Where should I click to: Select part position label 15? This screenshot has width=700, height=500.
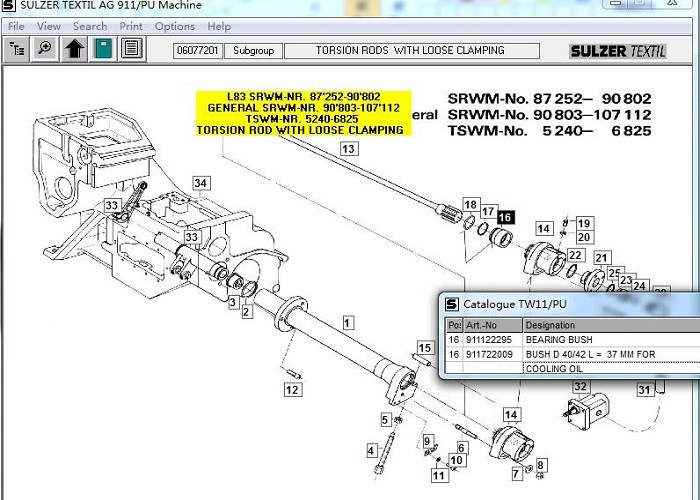coord(425,348)
